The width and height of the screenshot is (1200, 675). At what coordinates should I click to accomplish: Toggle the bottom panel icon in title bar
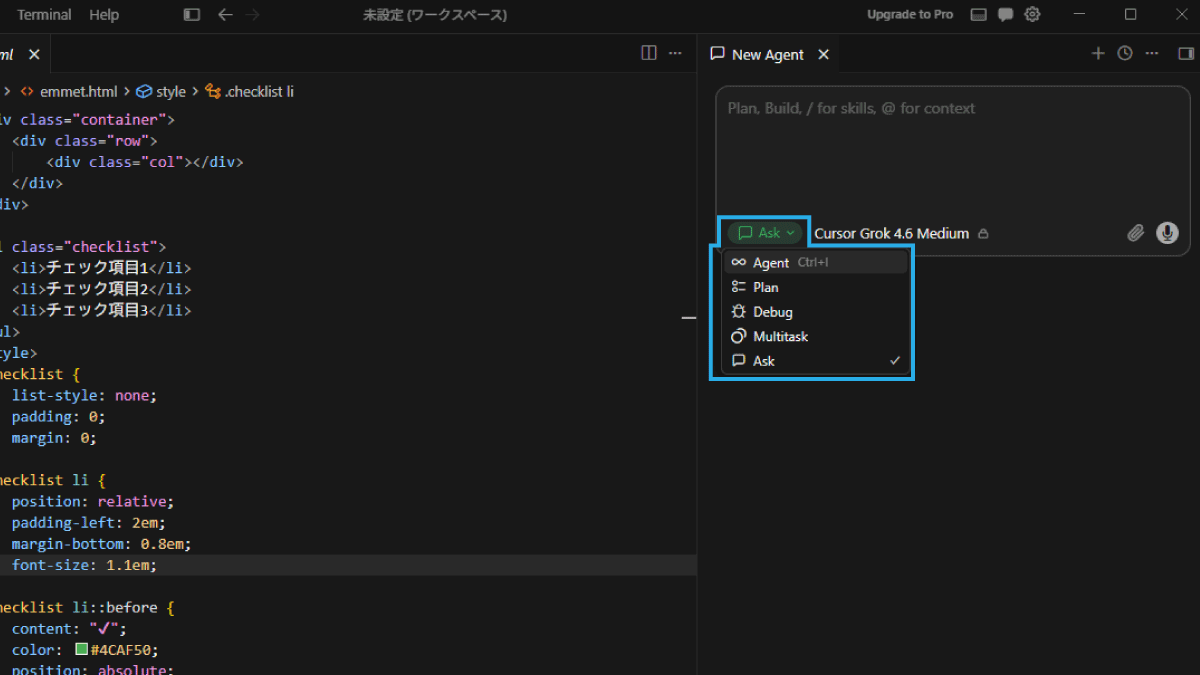pos(979,15)
